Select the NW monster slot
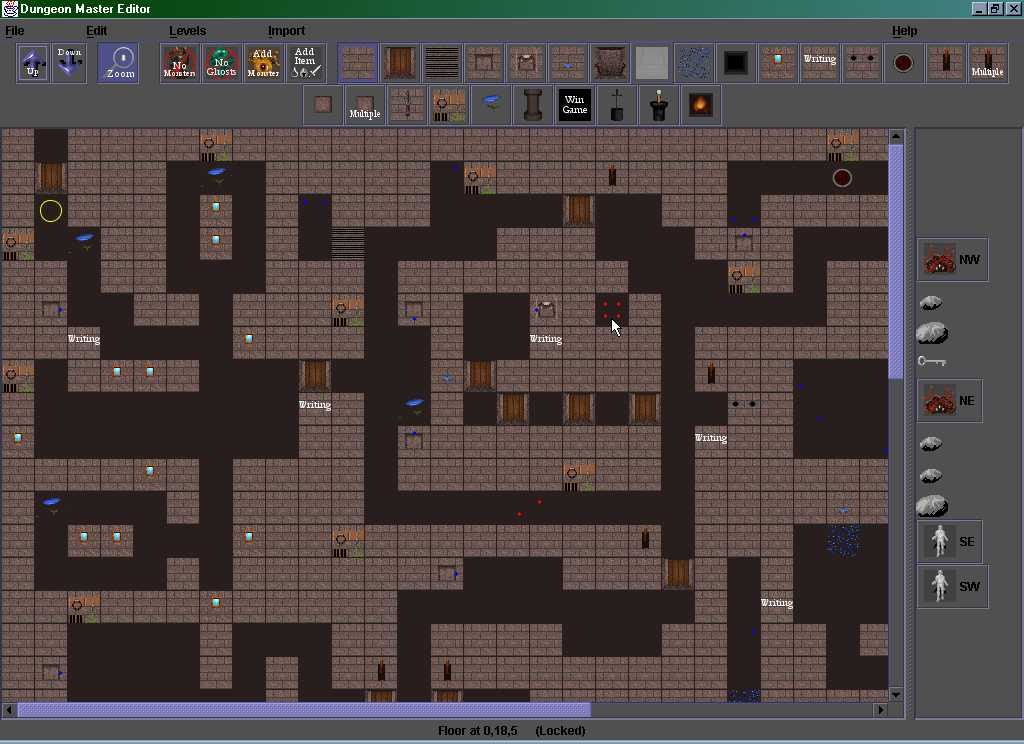The image size is (1024, 744). click(952, 259)
